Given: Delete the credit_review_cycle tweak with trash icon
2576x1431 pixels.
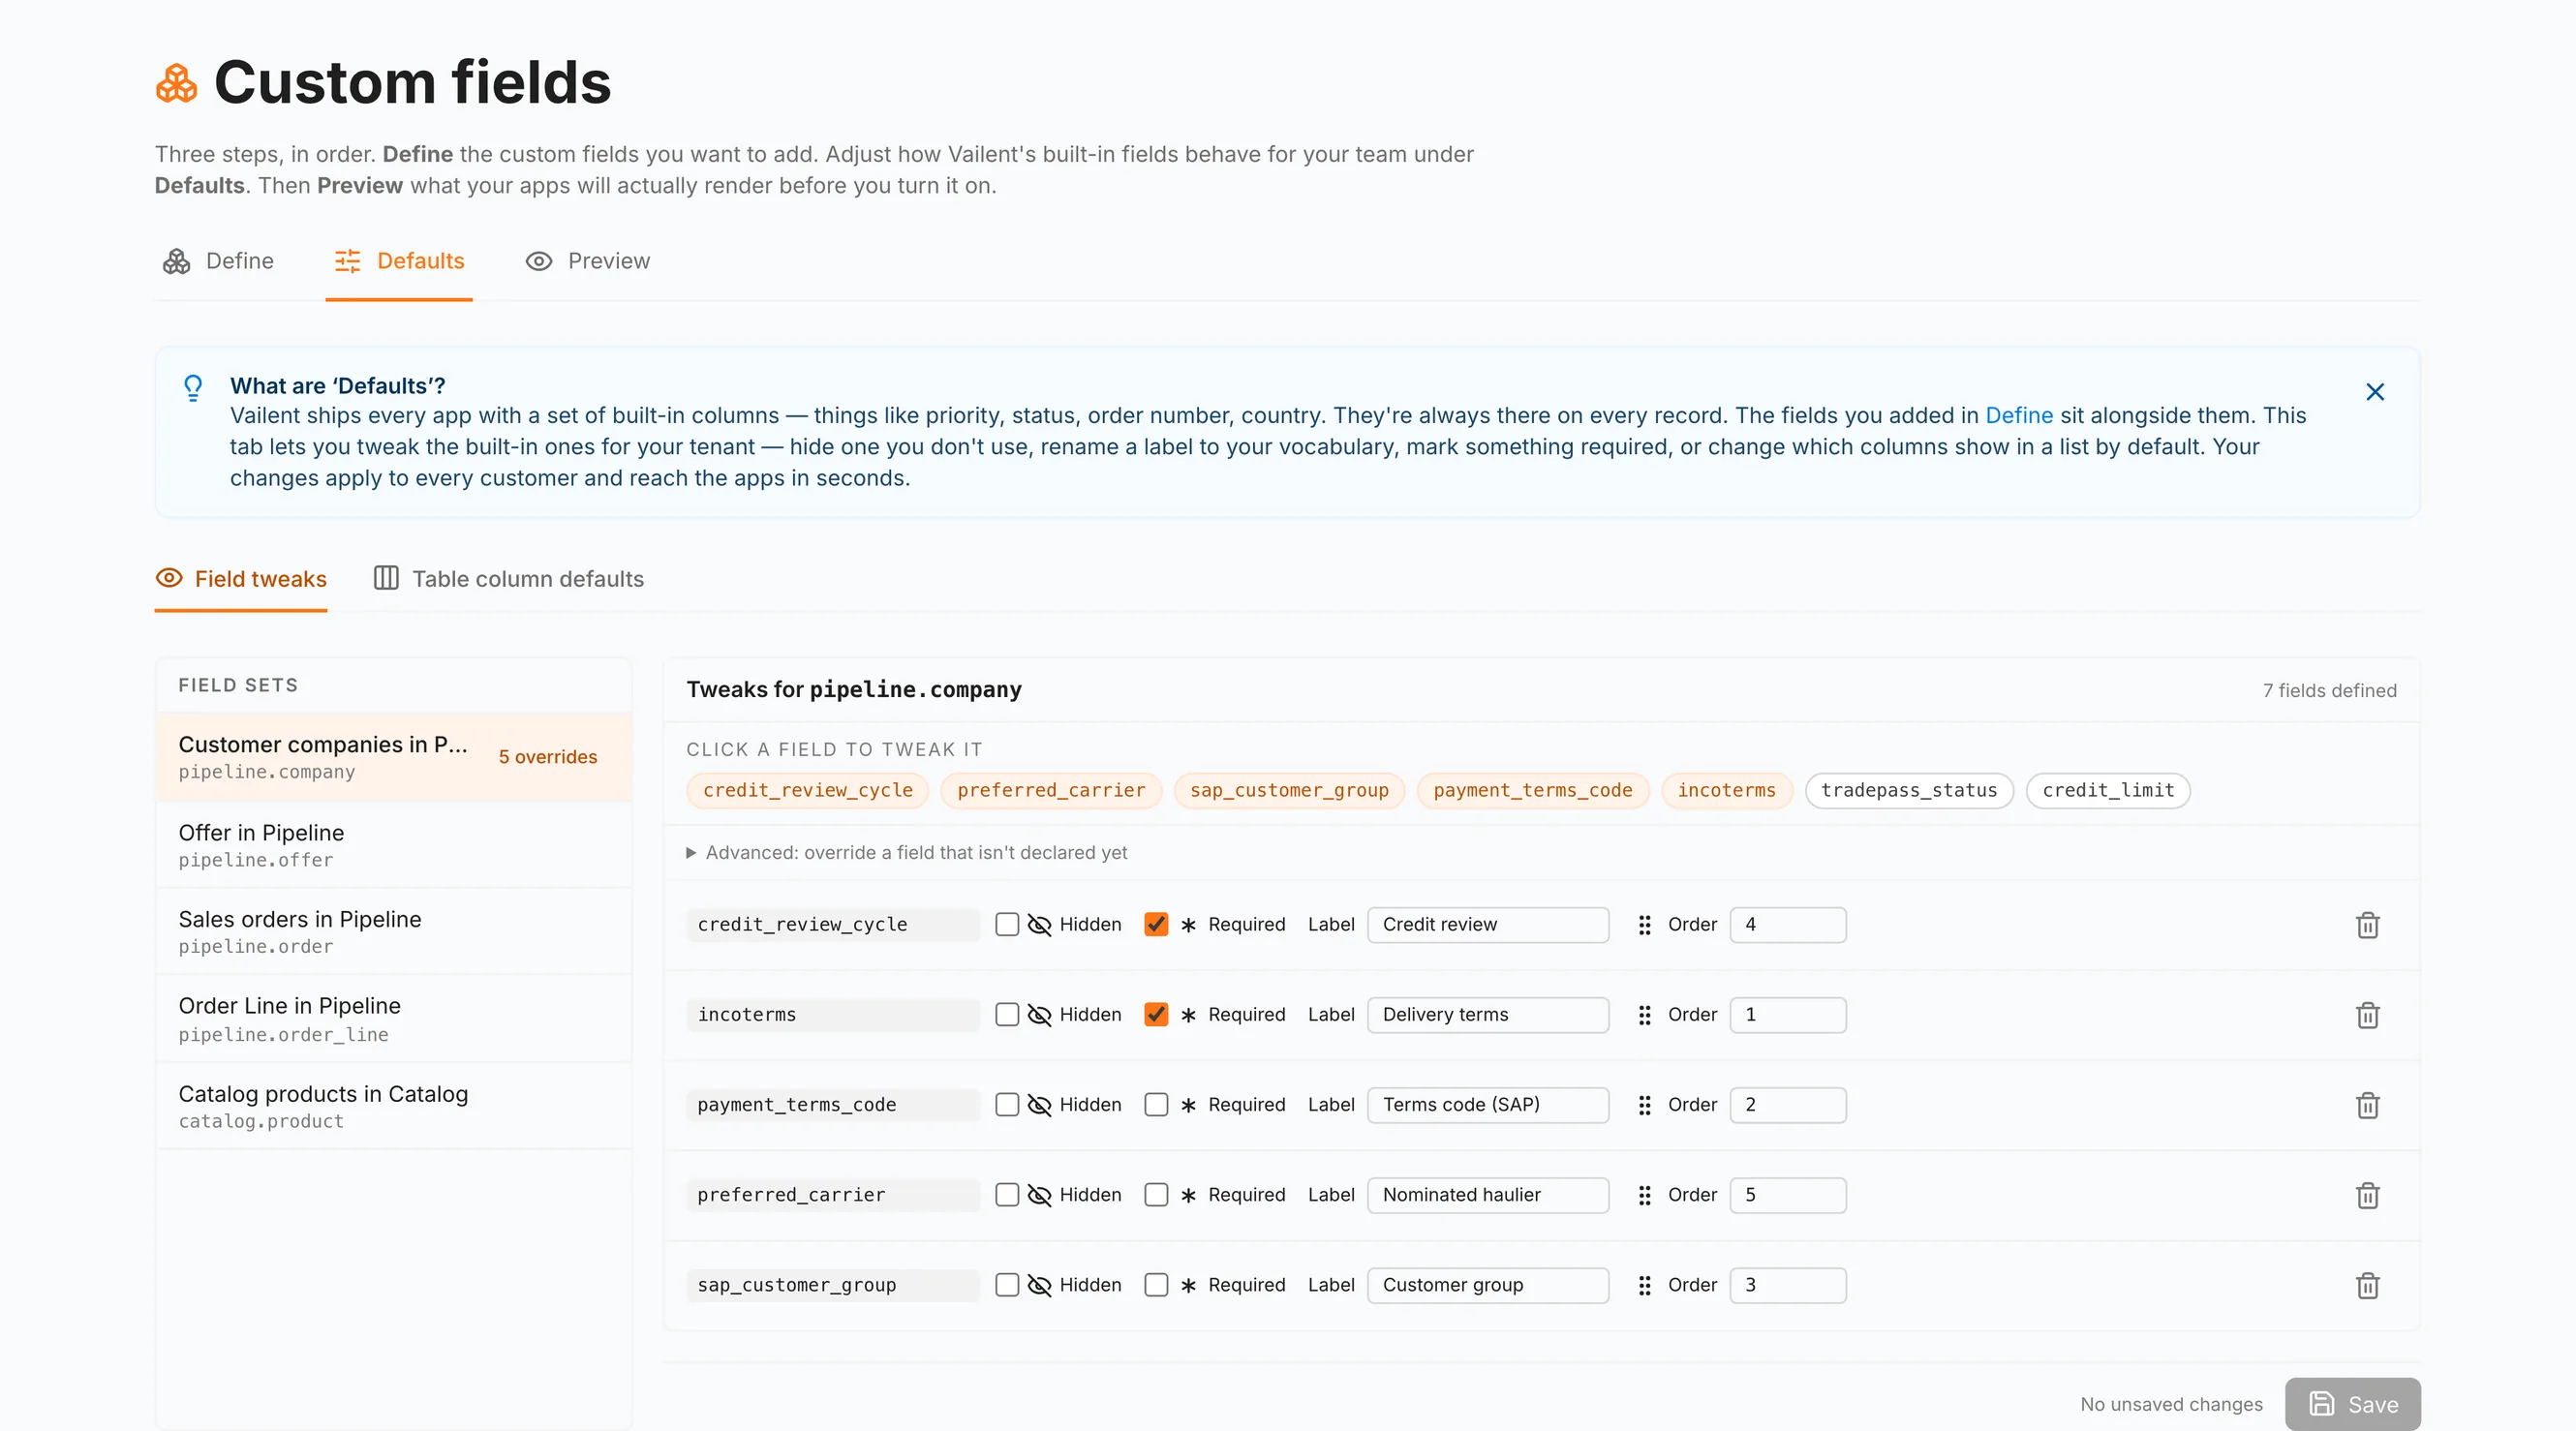Looking at the screenshot, I should [x=2367, y=925].
